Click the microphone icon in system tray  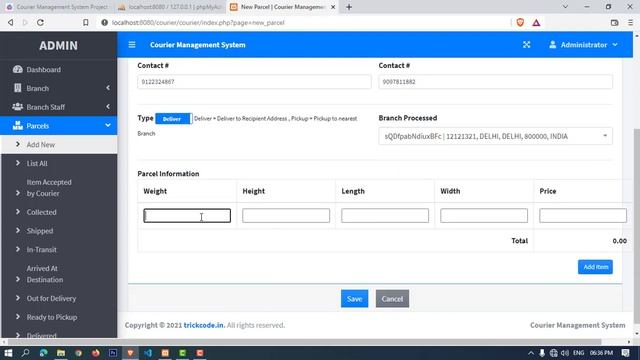click(x=542, y=353)
